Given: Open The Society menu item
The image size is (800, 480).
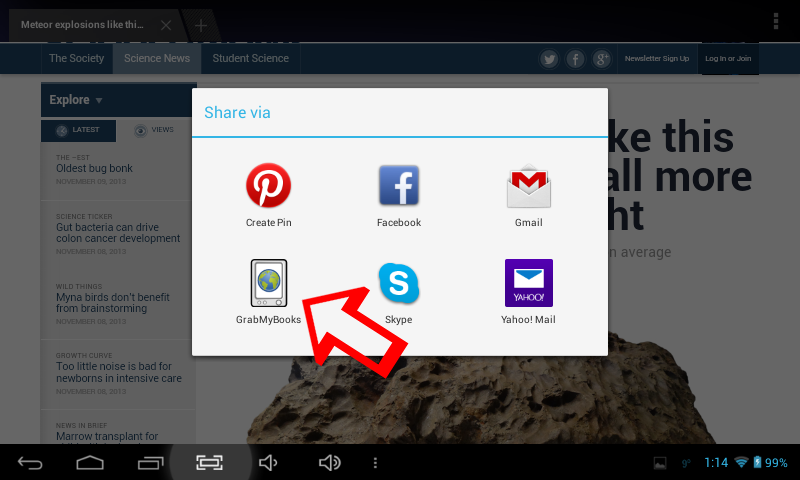Looking at the screenshot, I should (77, 58).
